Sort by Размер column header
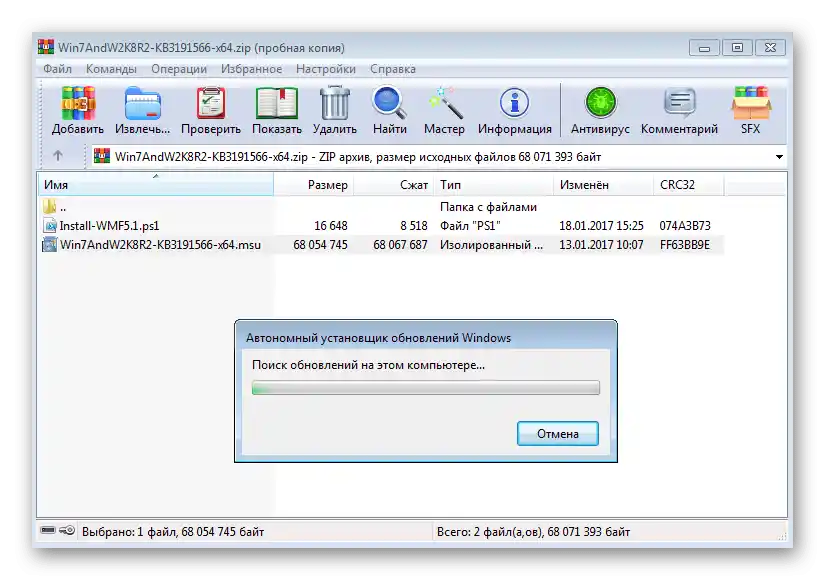The width and height of the screenshot is (825, 580). [x=314, y=185]
